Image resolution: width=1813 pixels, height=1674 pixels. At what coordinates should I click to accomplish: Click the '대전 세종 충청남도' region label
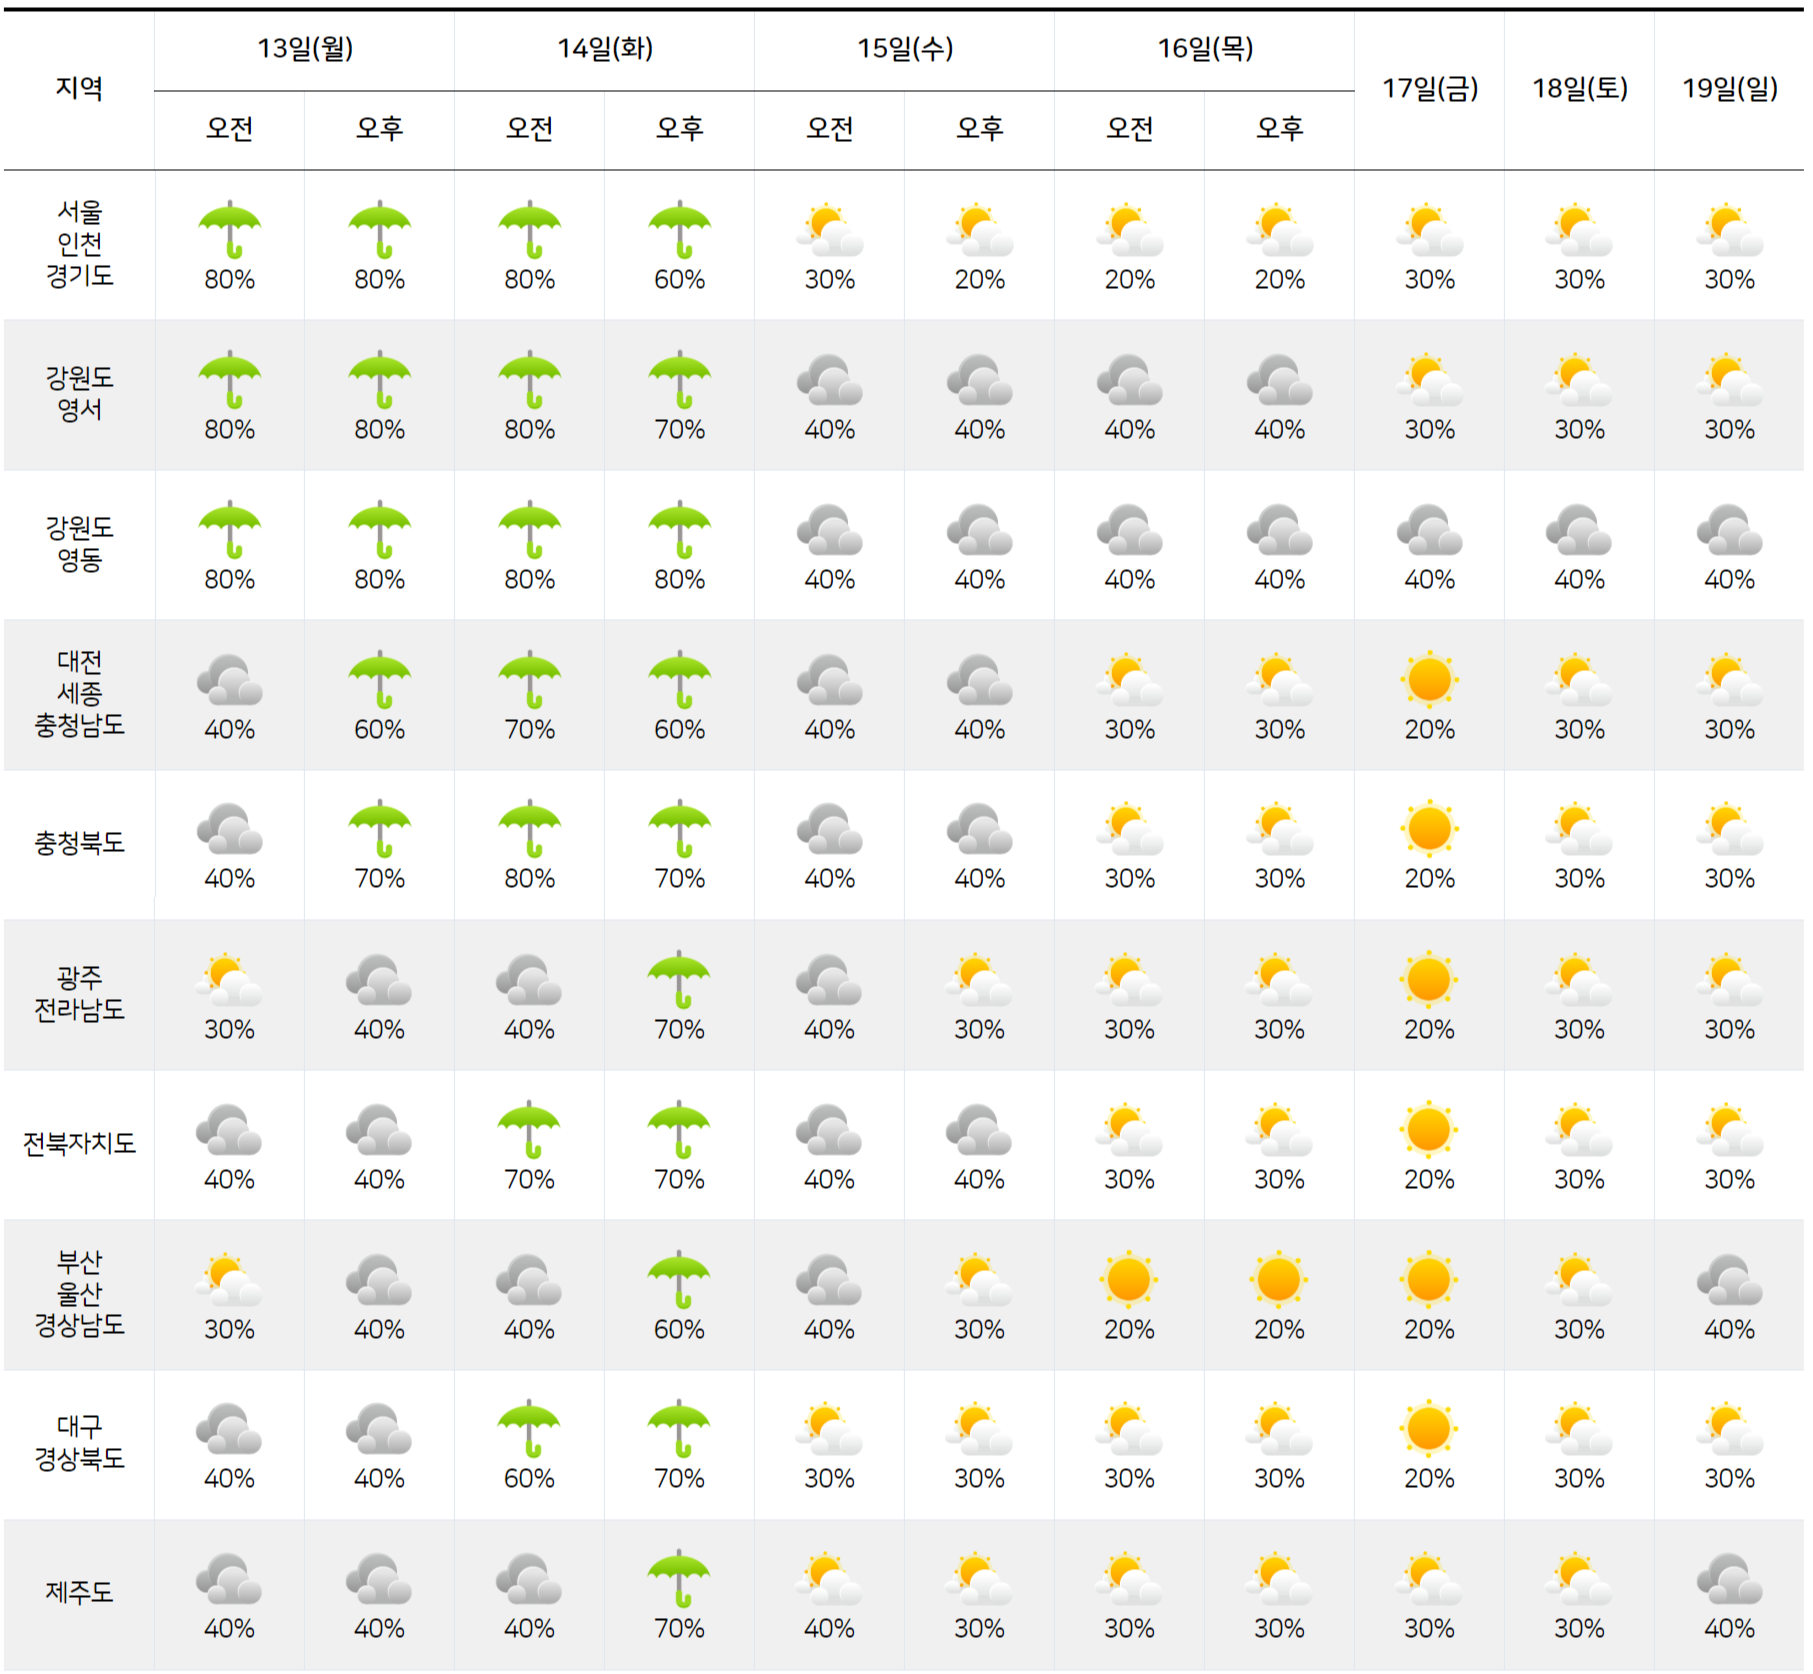79,693
